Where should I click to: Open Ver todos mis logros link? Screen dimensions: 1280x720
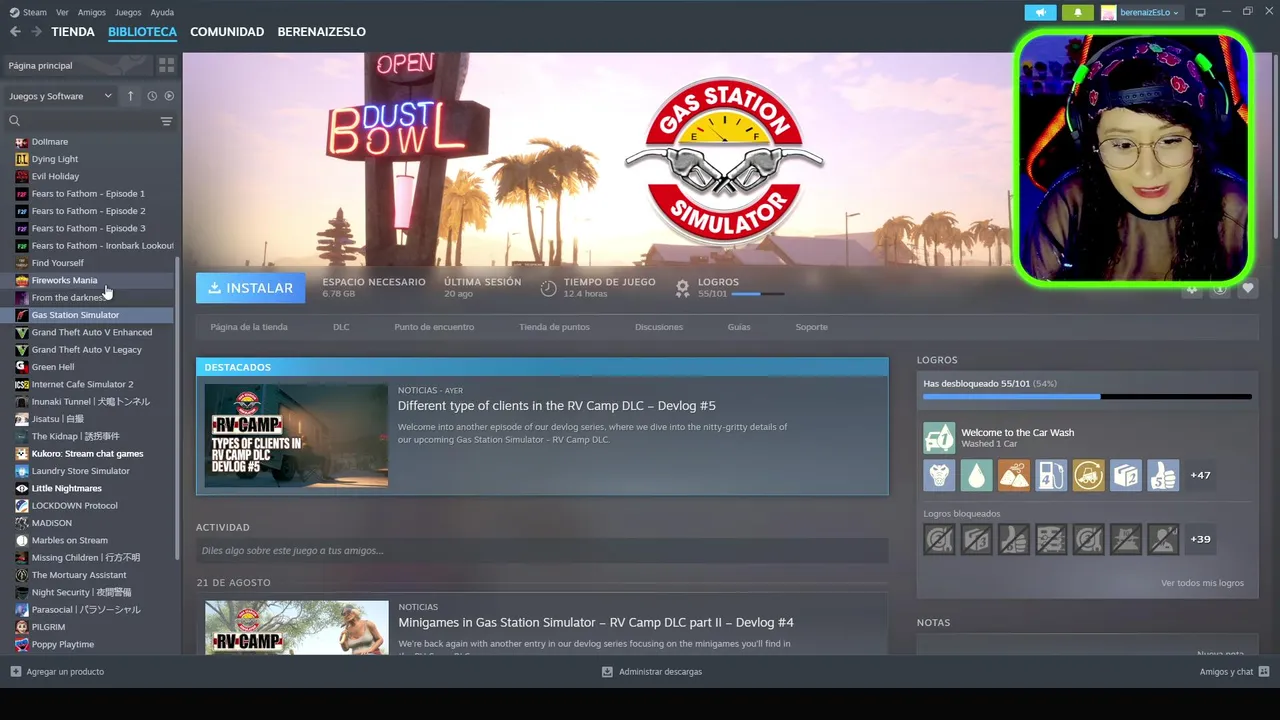[1202, 583]
